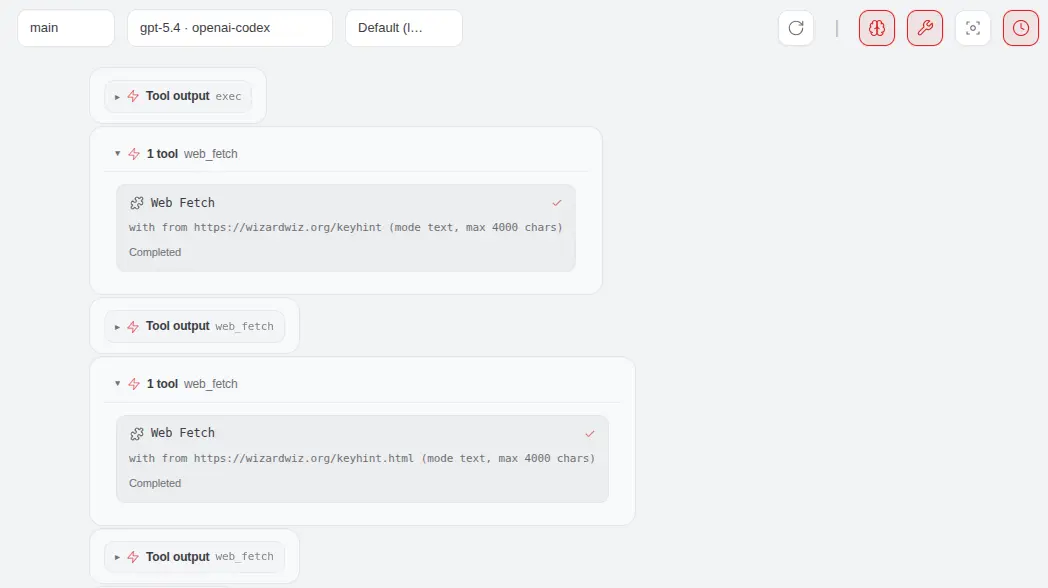The height and width of the screenshot is (588, 1048).
Task: Toggle the clock history button
Action: click(1021, 28)
